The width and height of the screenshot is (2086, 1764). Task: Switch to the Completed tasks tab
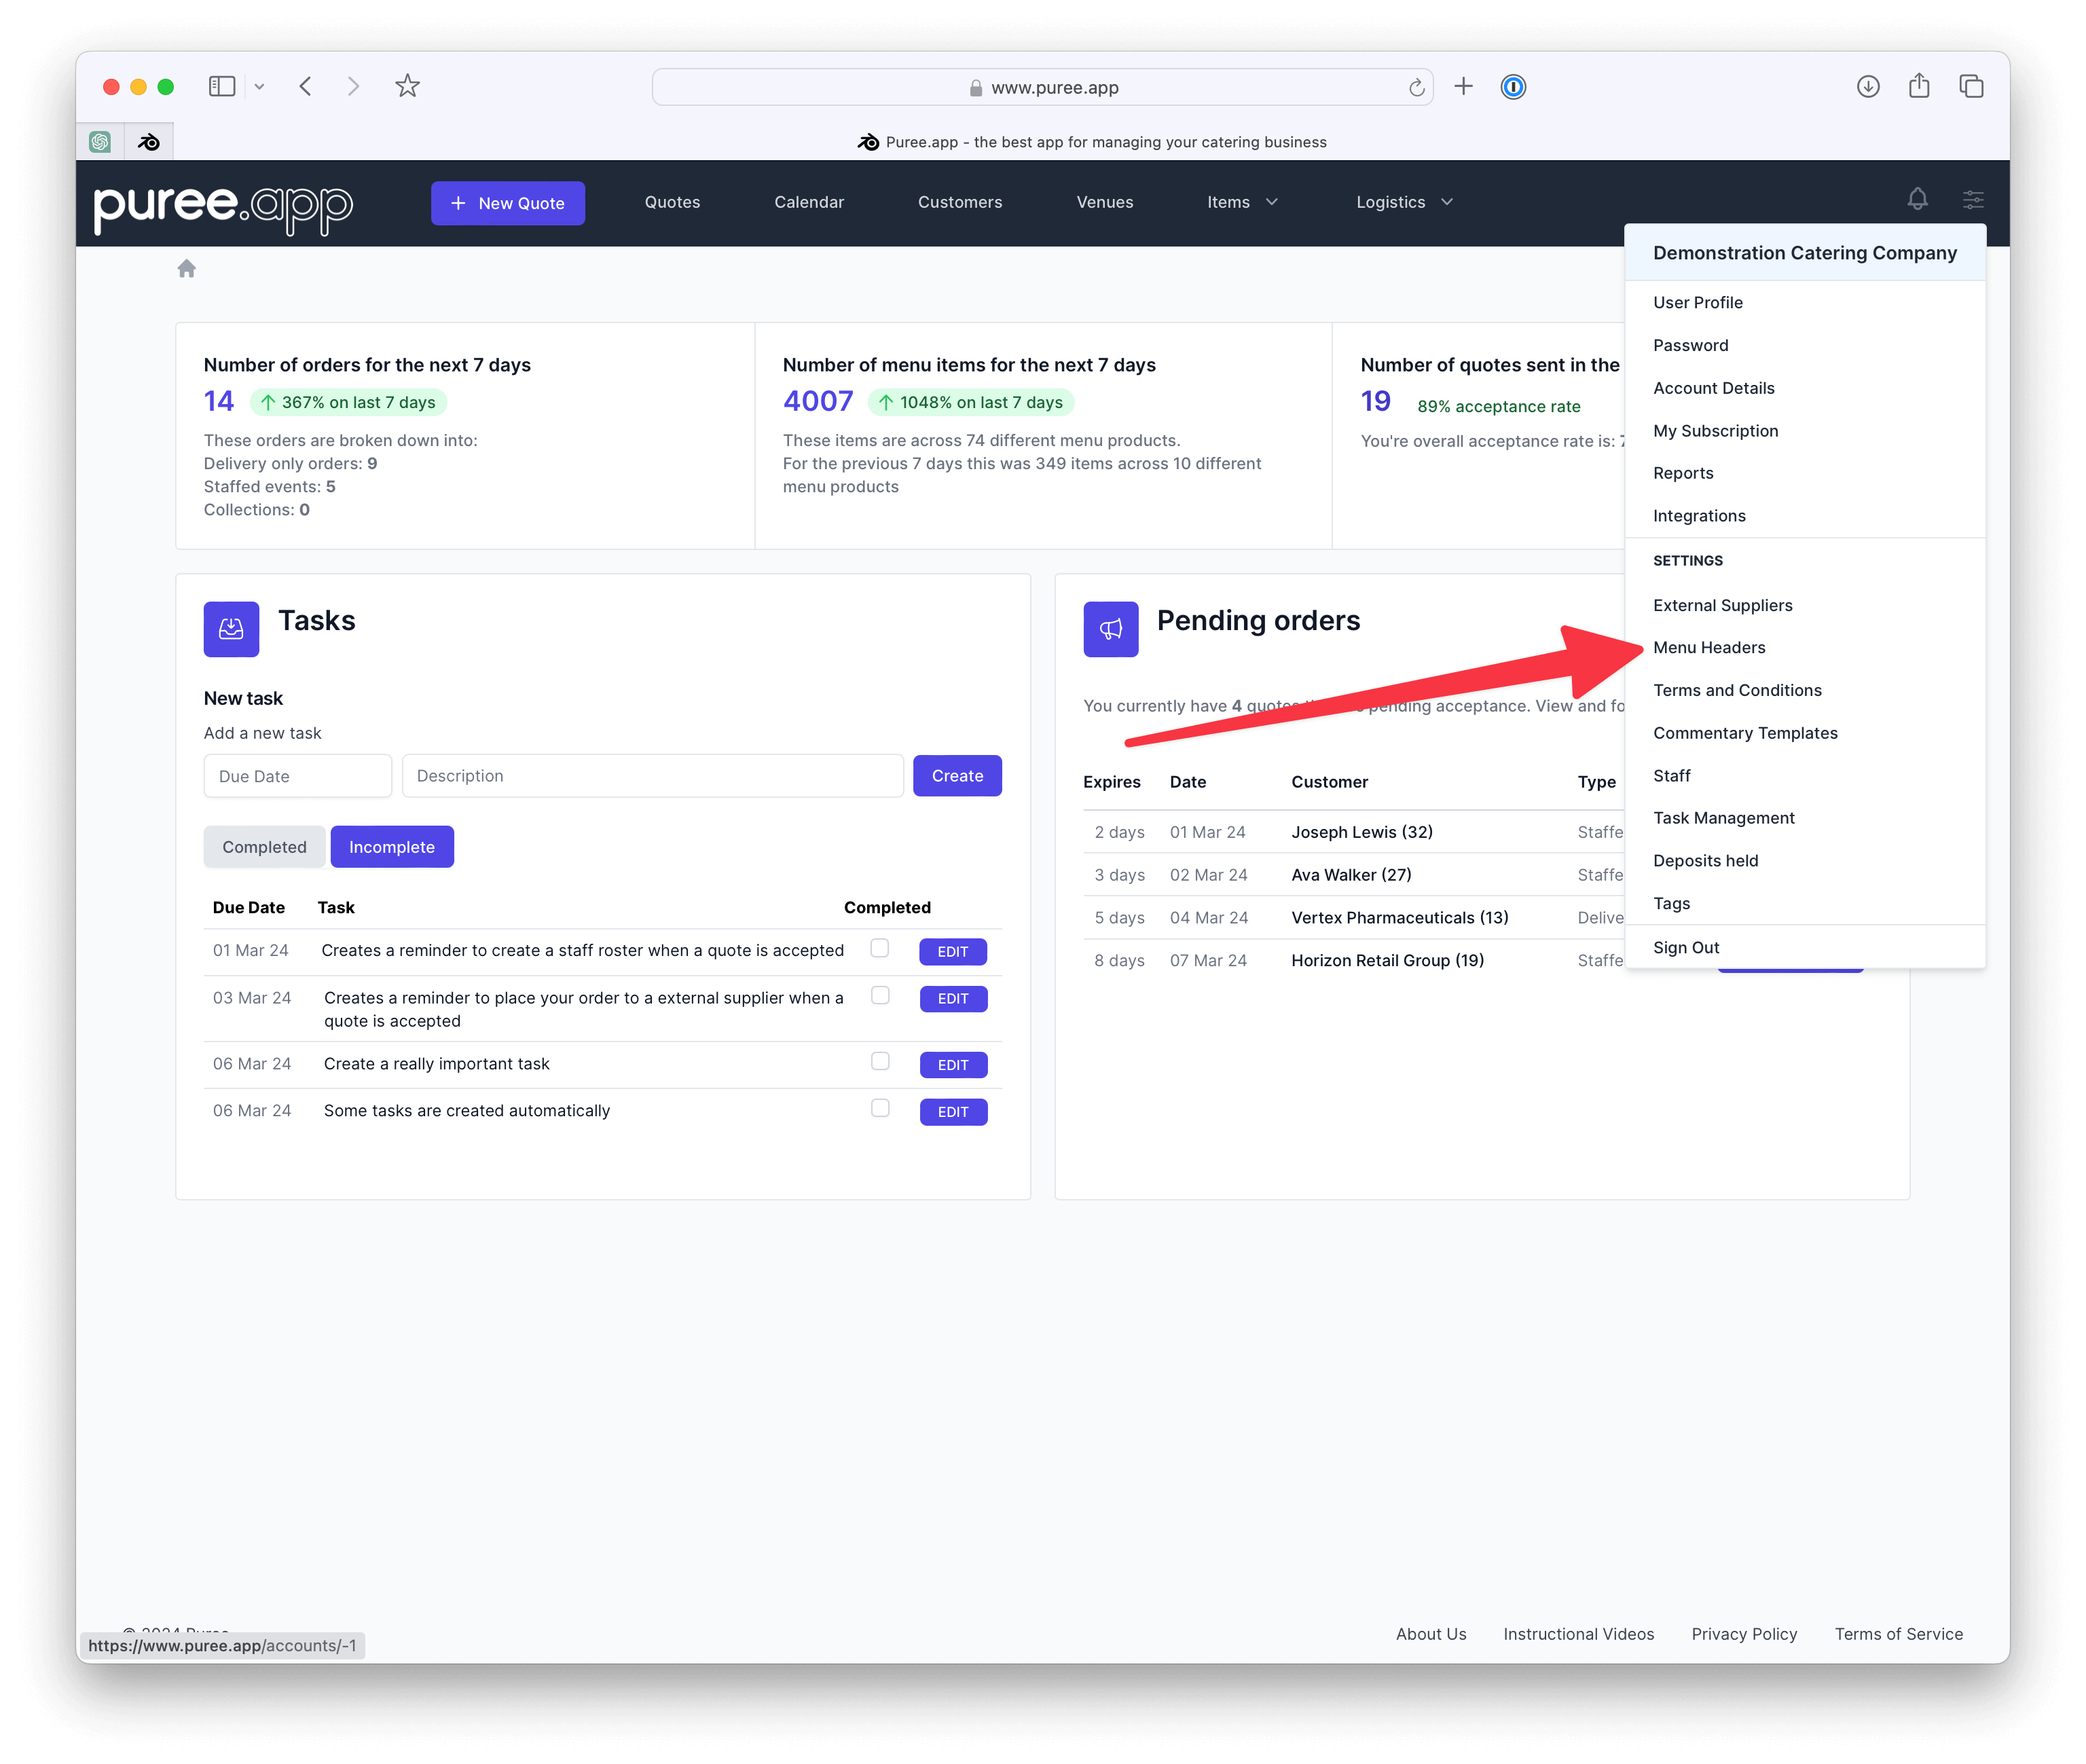[x=264, y=847]
